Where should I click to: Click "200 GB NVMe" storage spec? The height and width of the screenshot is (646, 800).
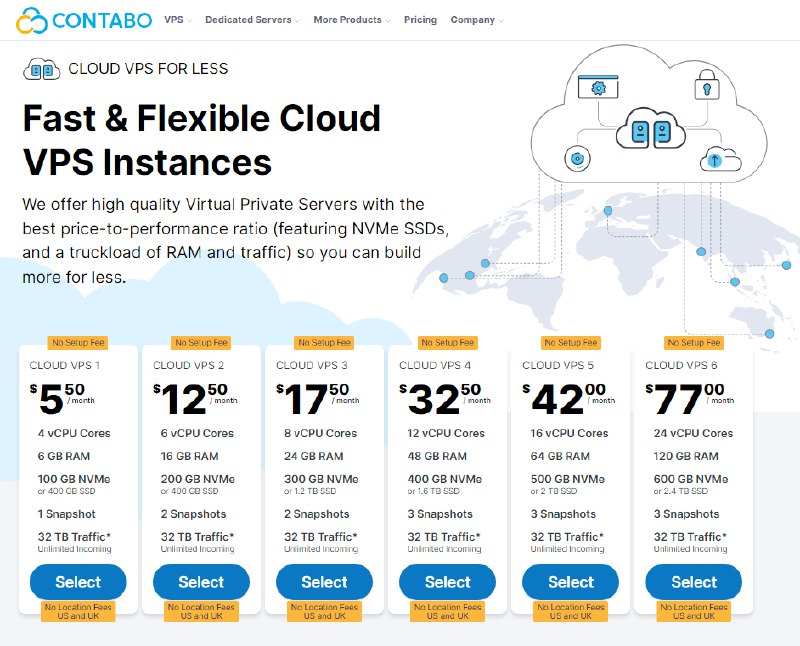tap(197, 479)
